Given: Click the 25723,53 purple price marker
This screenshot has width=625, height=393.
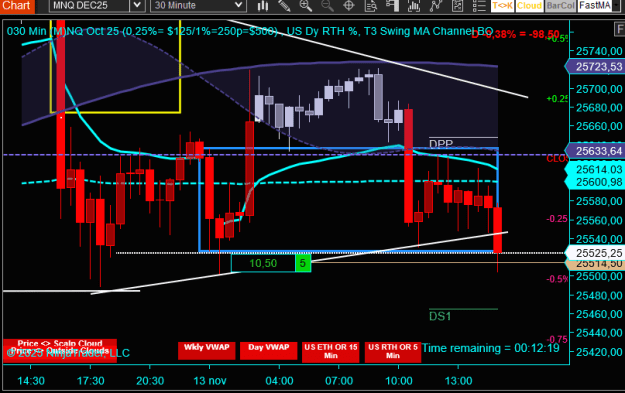Looking at the screenshot, I should coord(596,67).
